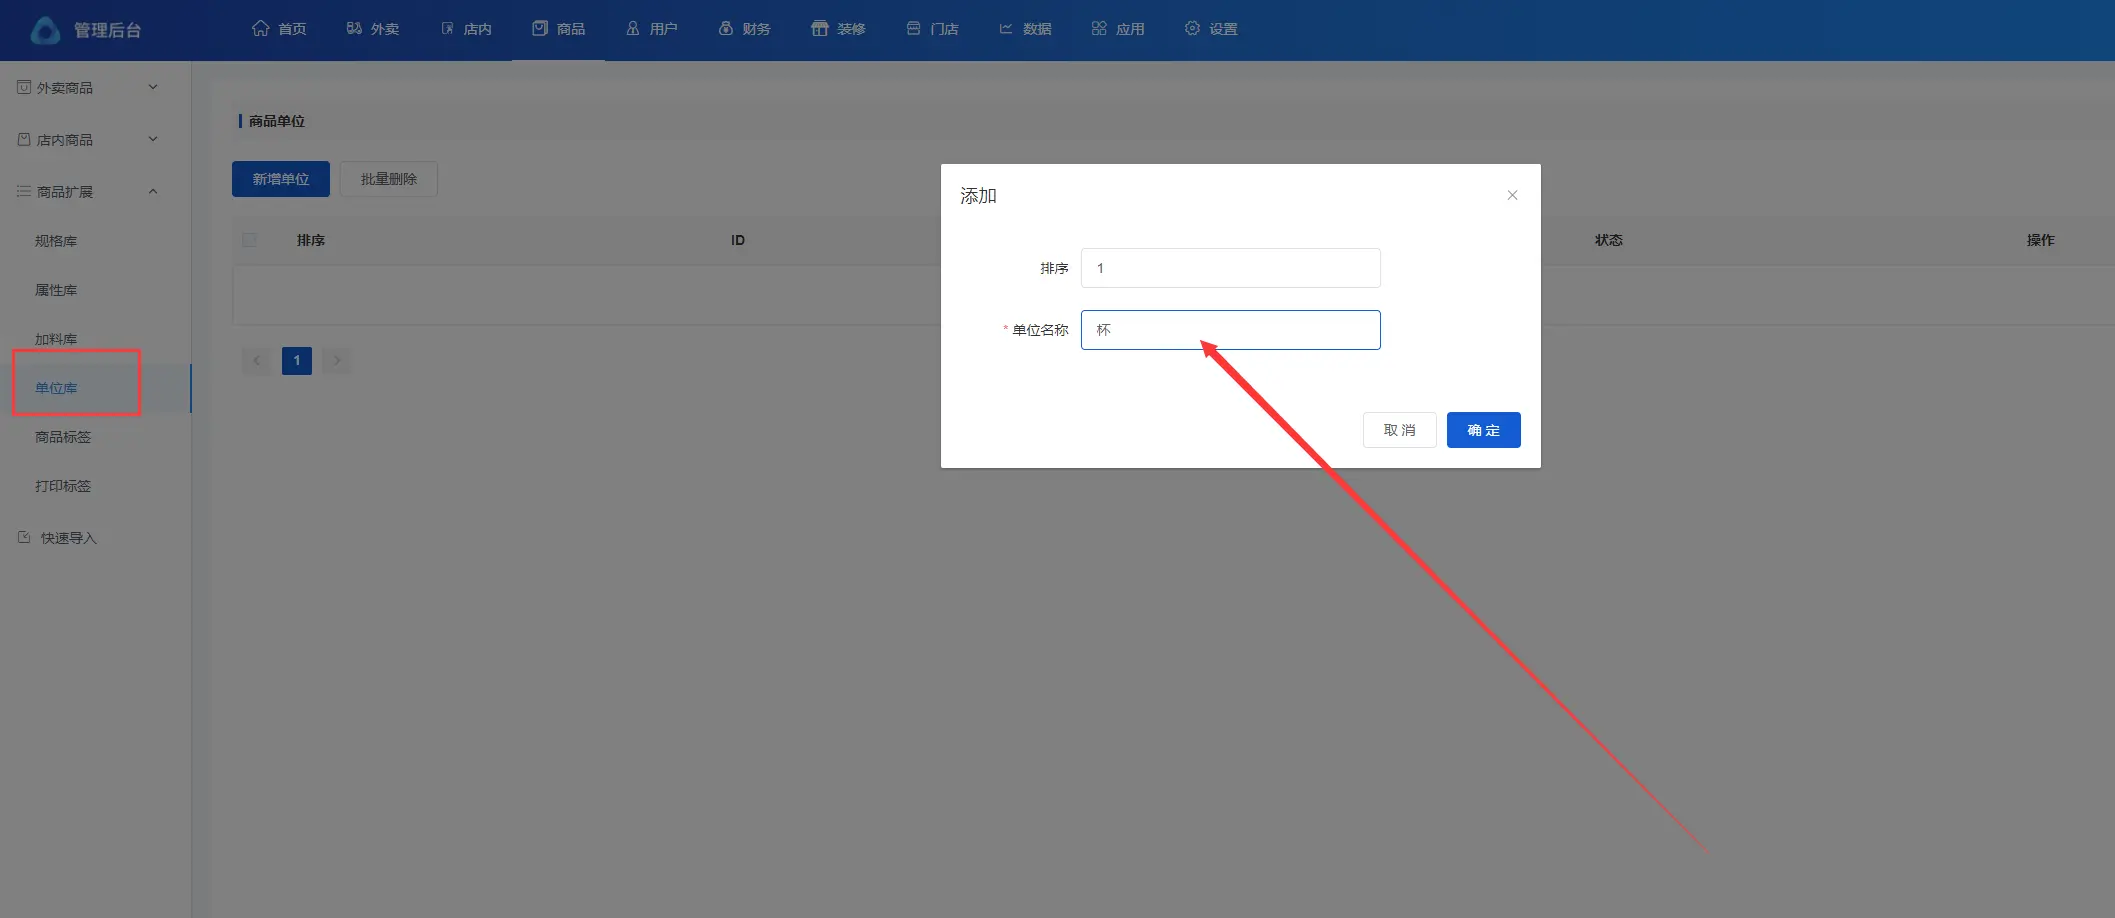The height and width of the screenshot is (918, 2115).
Task: Click the 装修 storefront icon
Action: click(820, 28)
